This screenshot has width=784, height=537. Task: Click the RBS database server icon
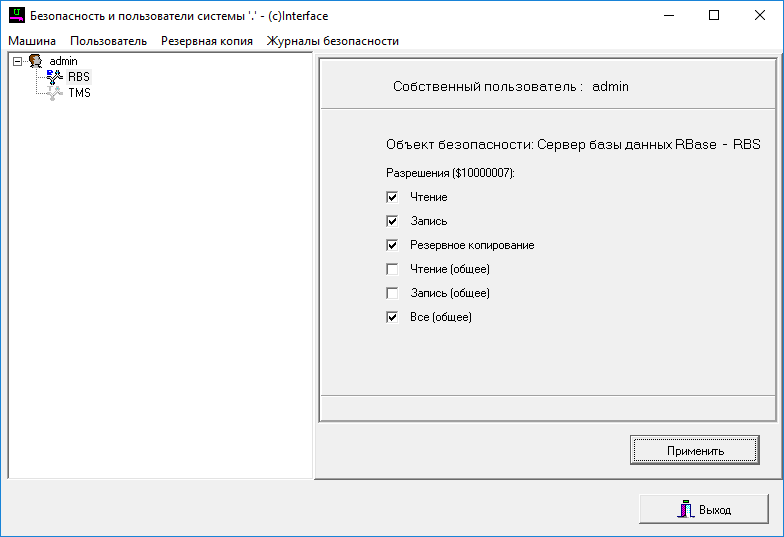point(54,77)
